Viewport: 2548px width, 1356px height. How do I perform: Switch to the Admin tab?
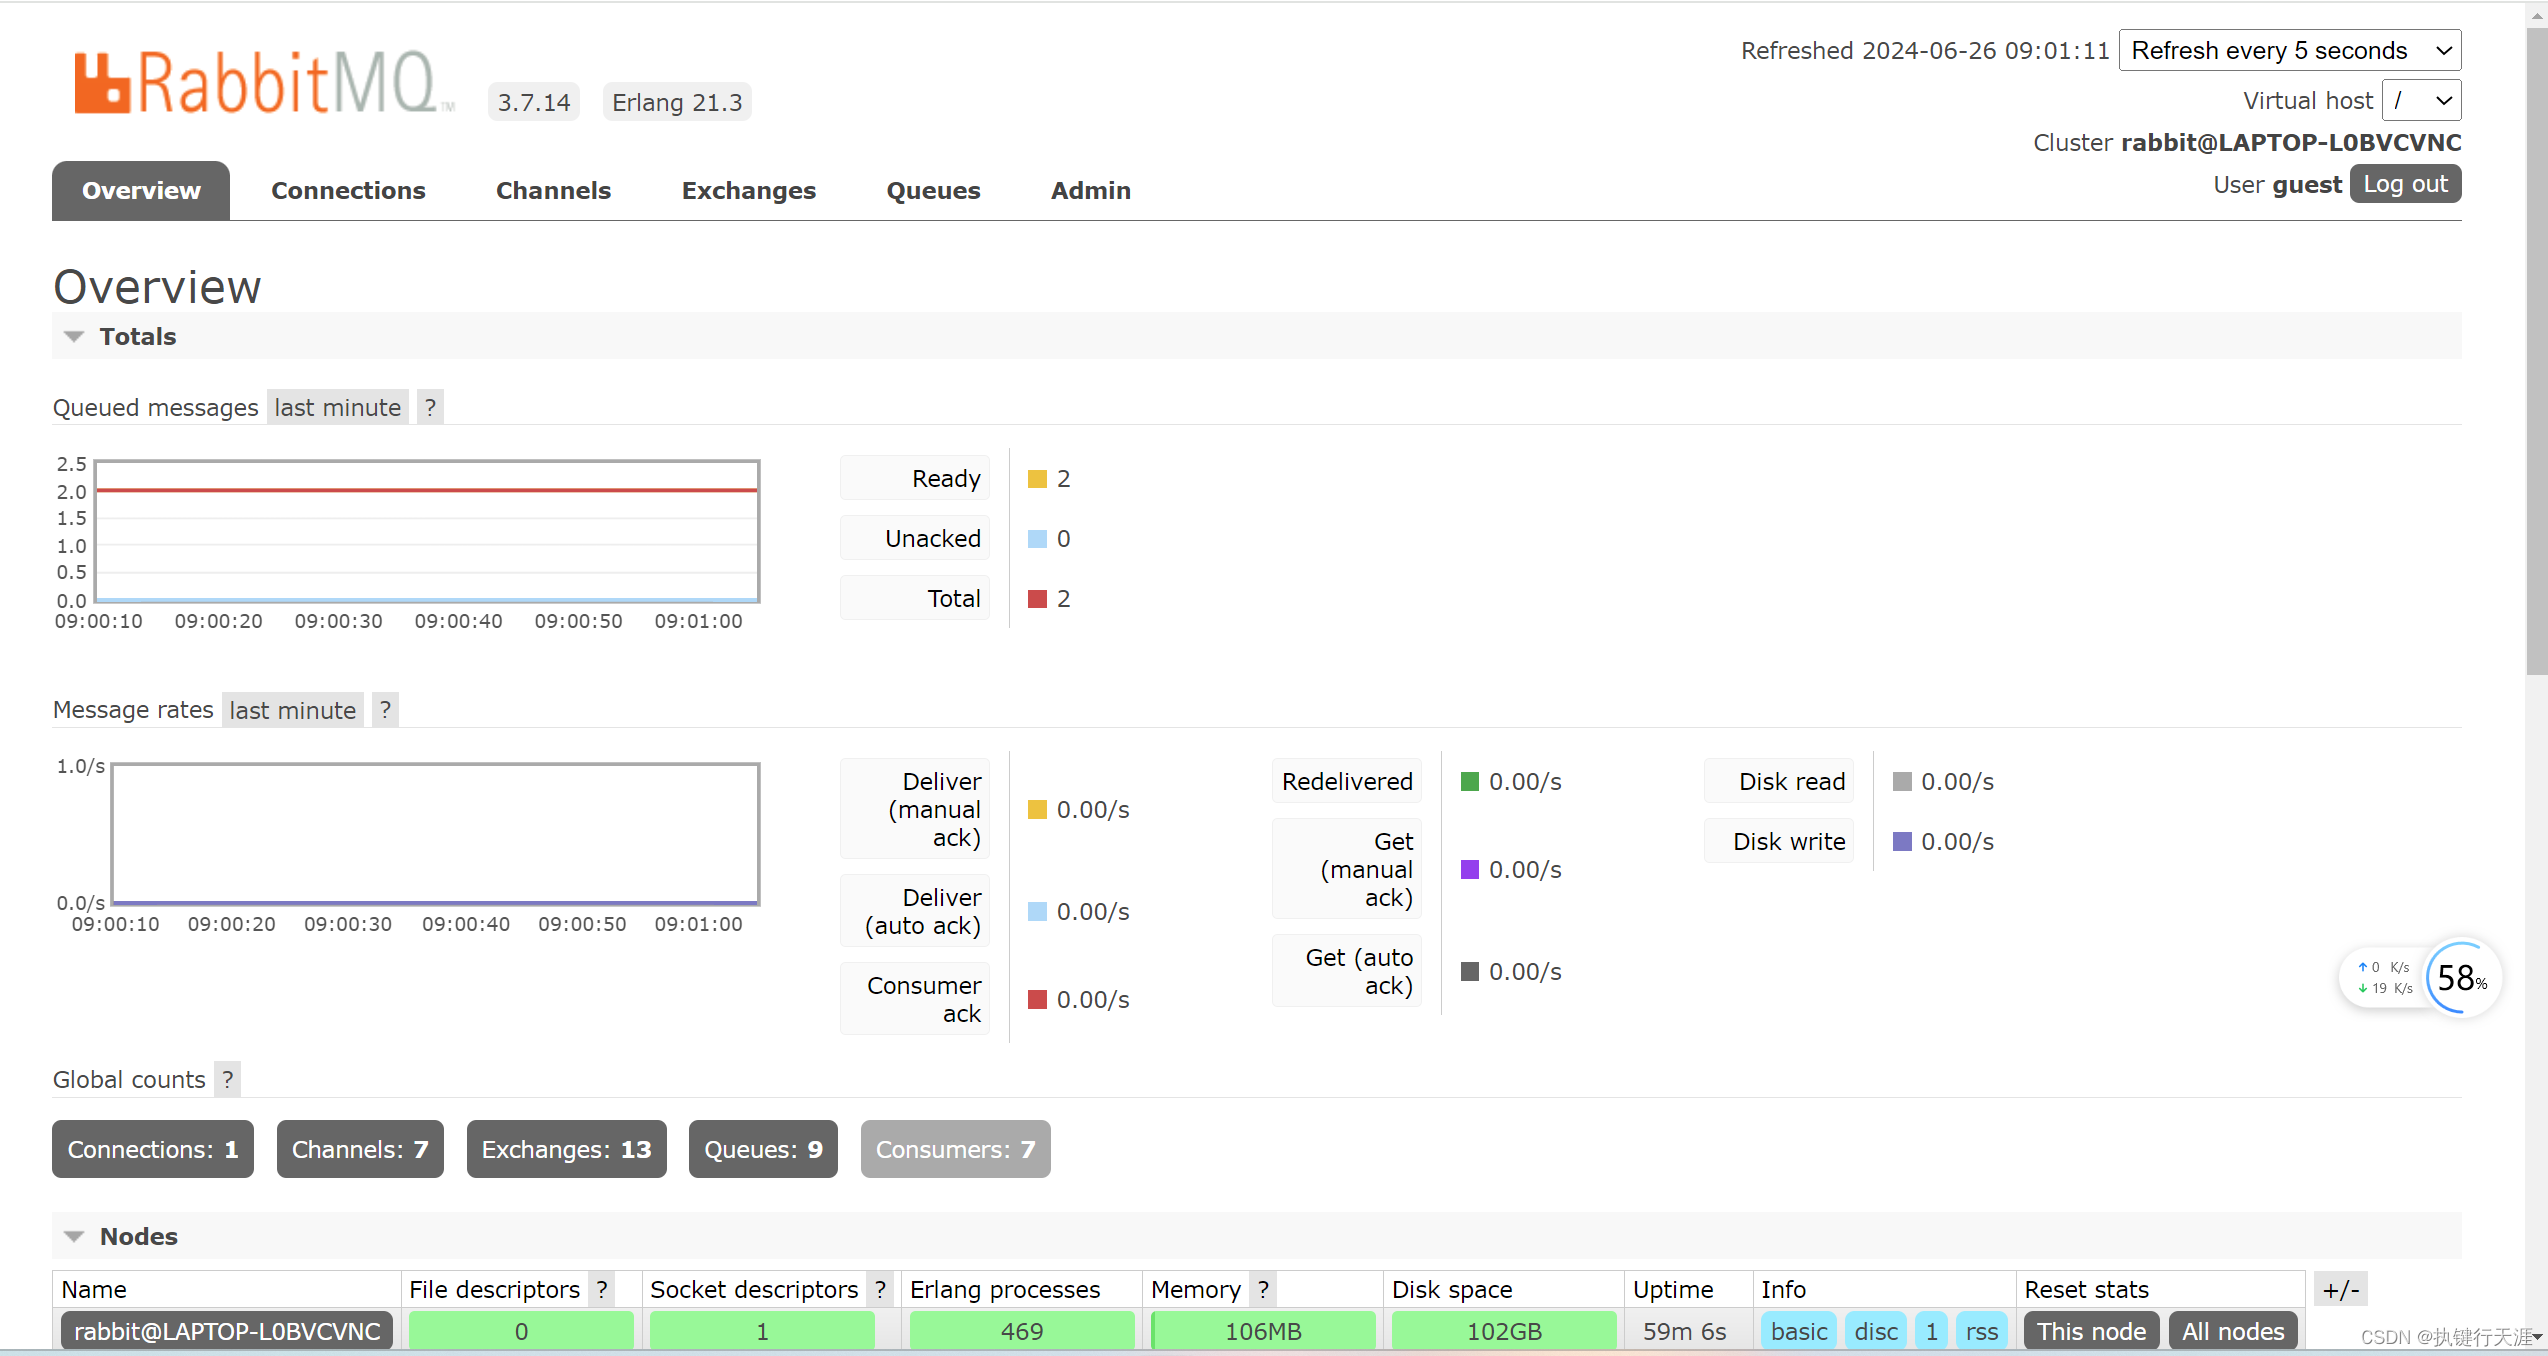point(1091,190)
